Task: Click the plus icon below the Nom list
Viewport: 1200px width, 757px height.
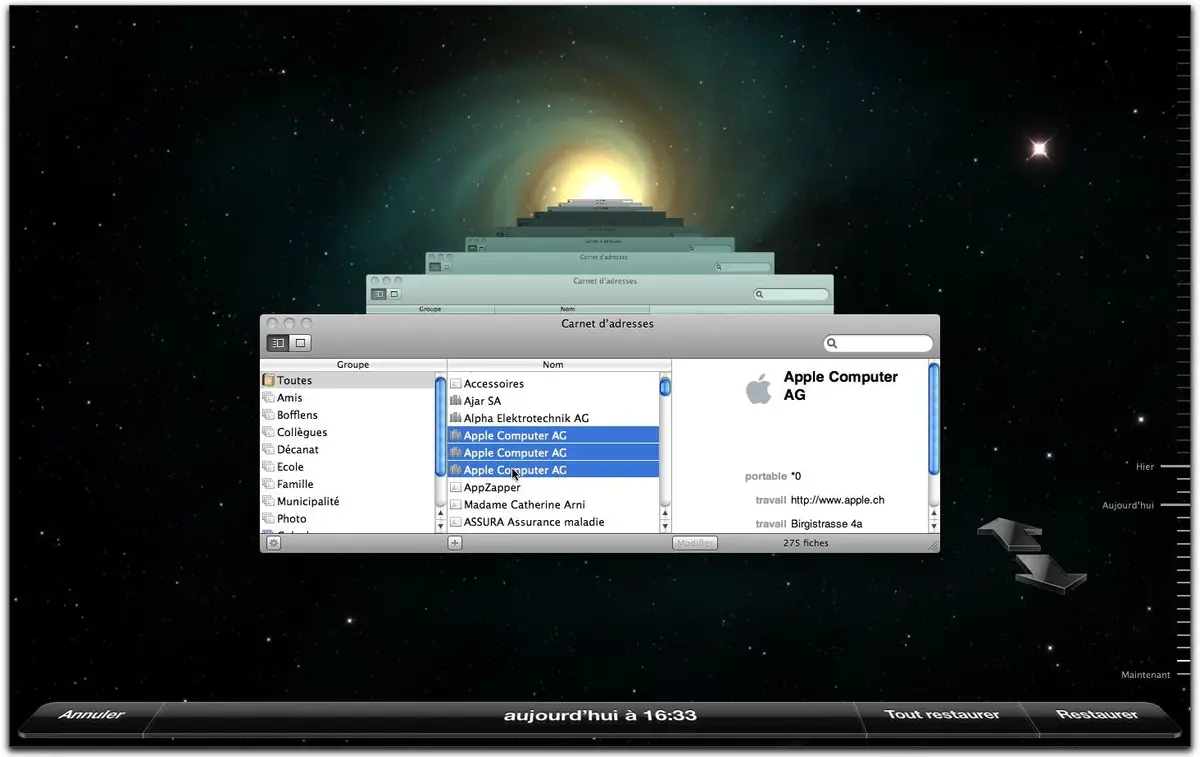Action: [455, 543]
